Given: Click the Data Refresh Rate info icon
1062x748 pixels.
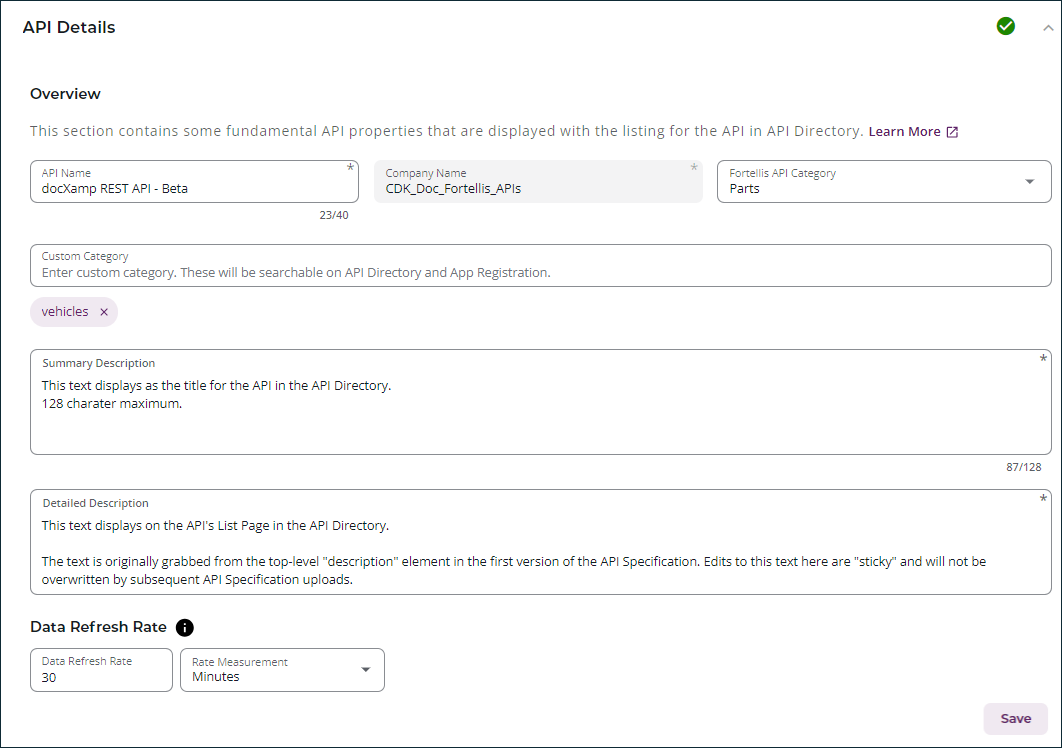Looking at the screenshot, I should pyautogui.click(x=184, y=627).
